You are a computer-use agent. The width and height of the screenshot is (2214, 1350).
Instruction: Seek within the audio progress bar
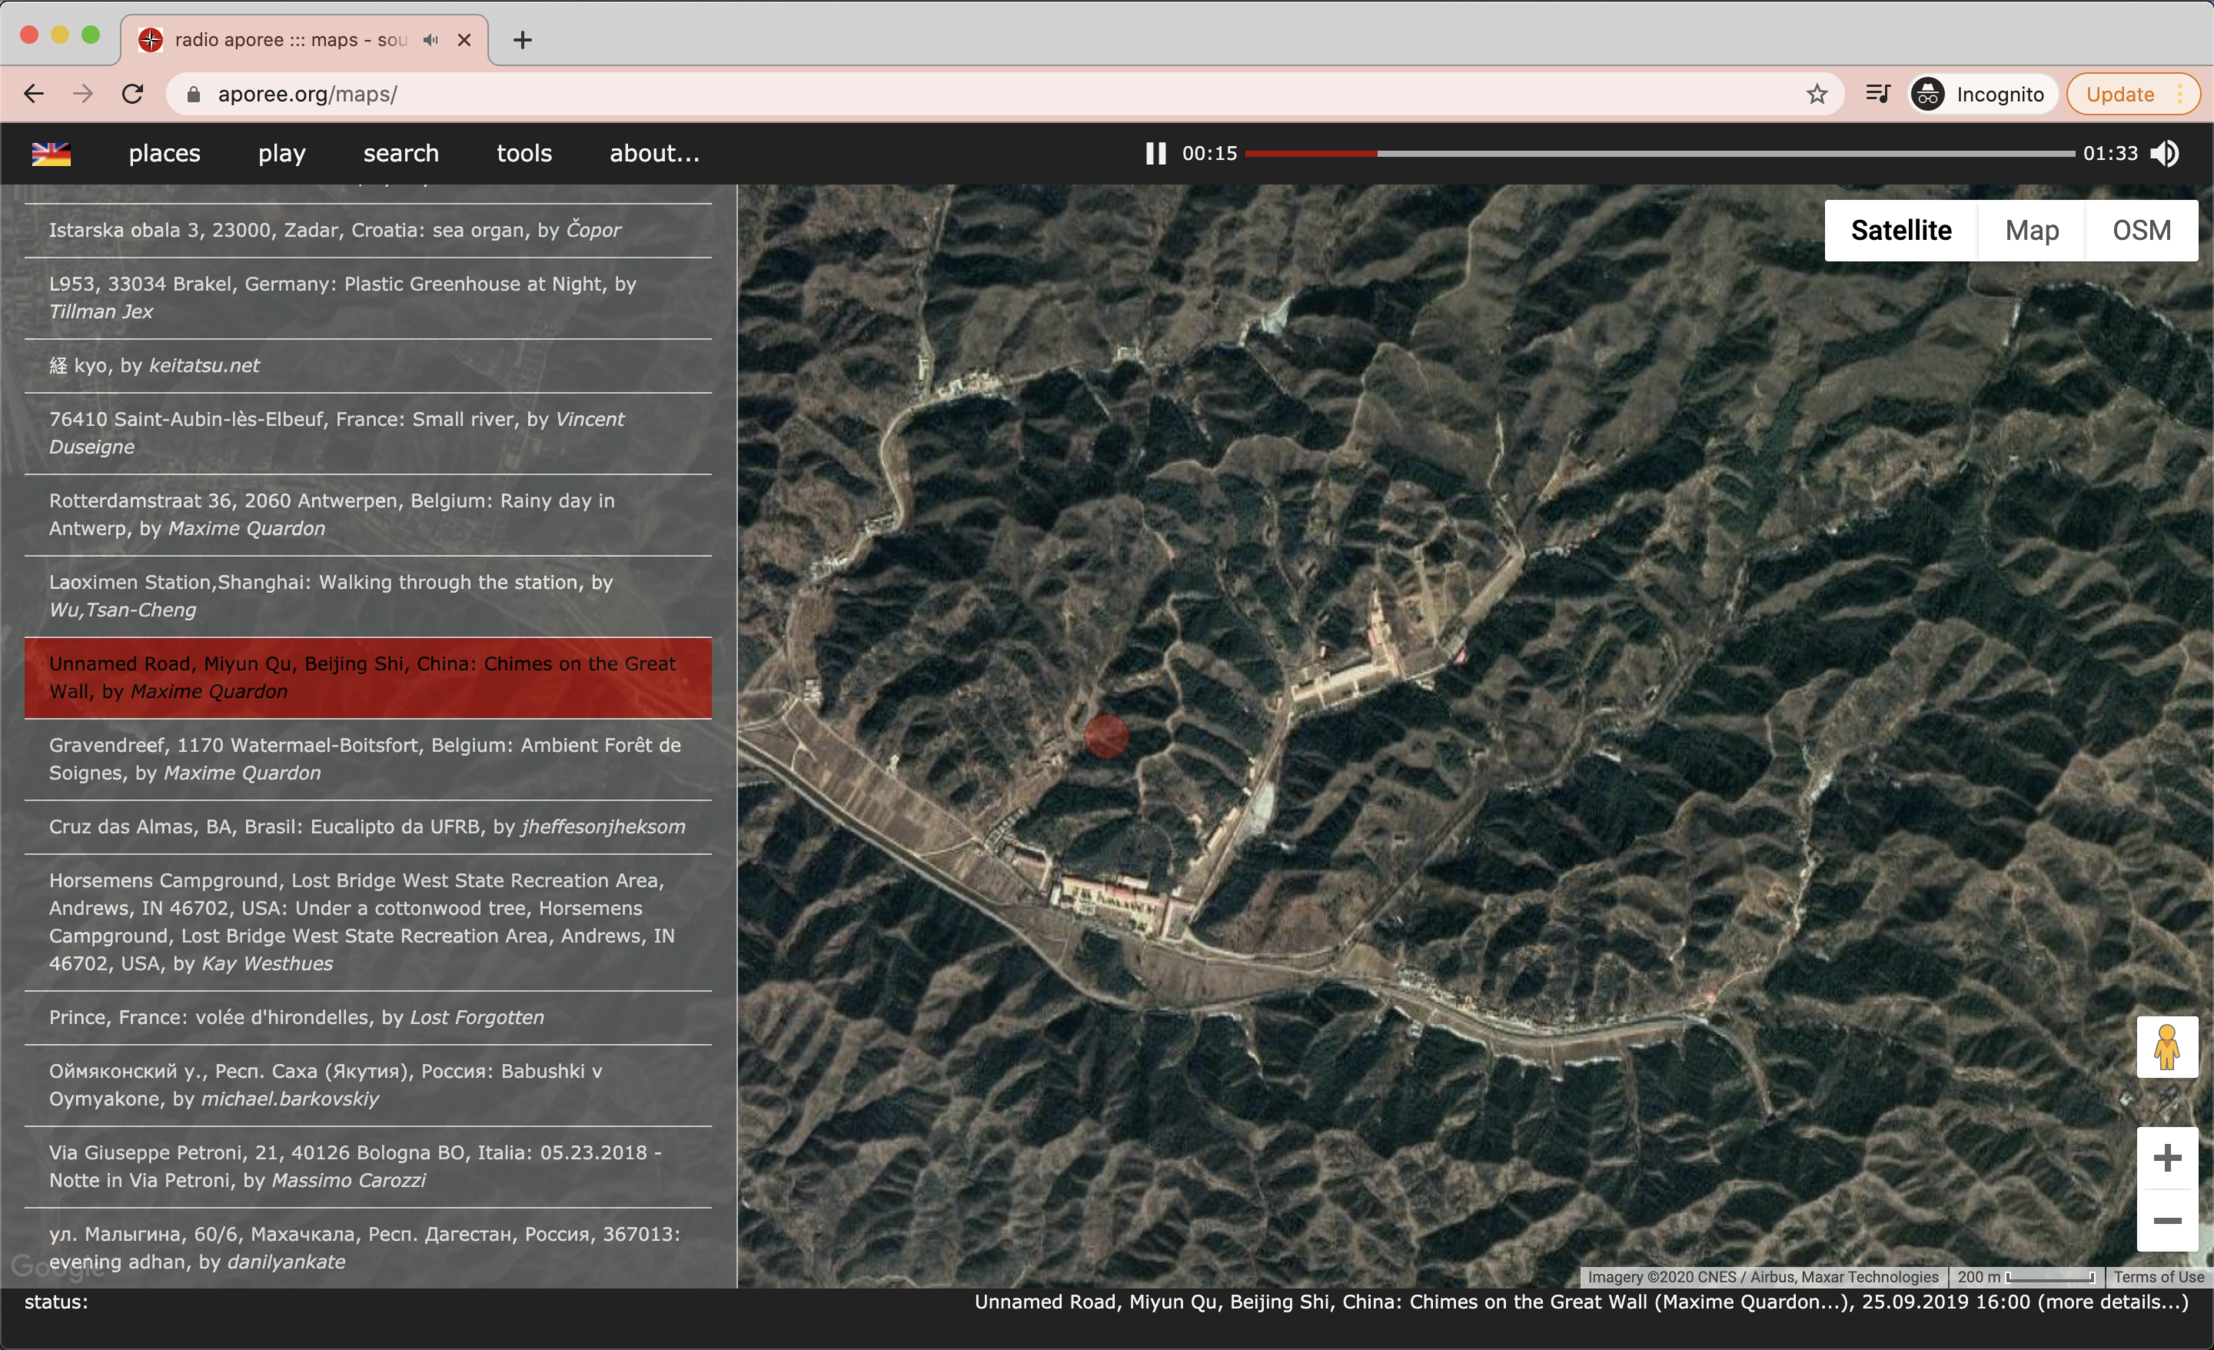point(1660,153)
